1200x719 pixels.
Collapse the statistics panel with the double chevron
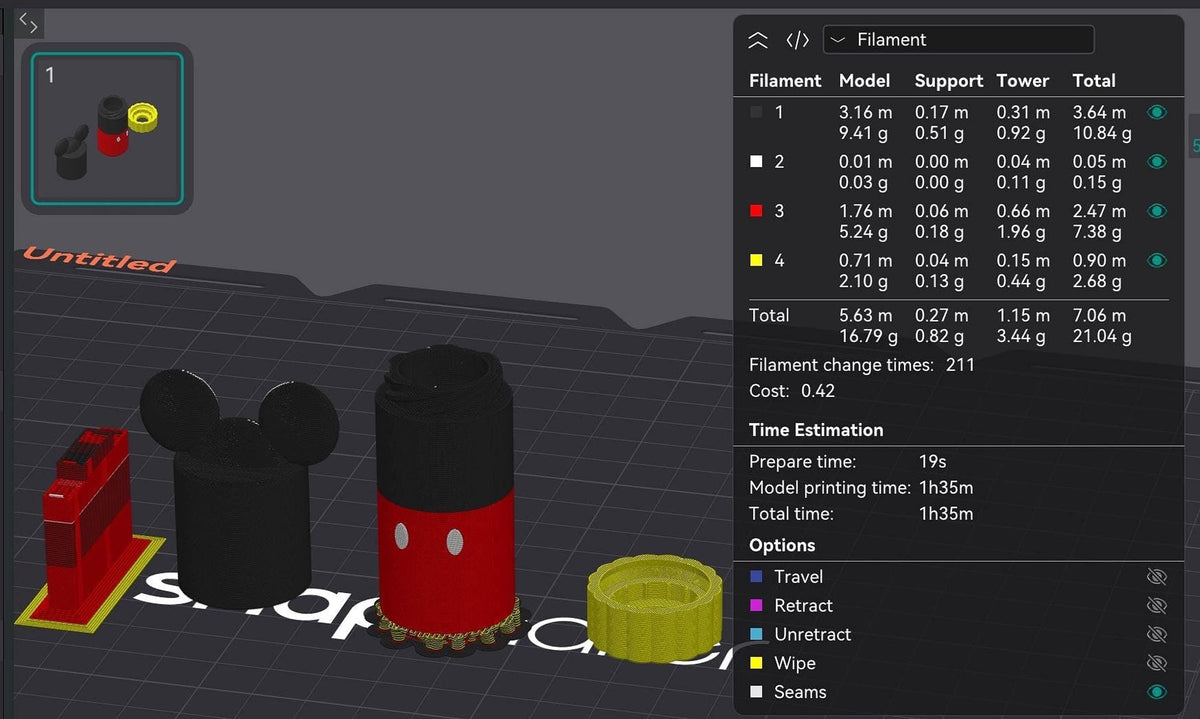(758, 40)
